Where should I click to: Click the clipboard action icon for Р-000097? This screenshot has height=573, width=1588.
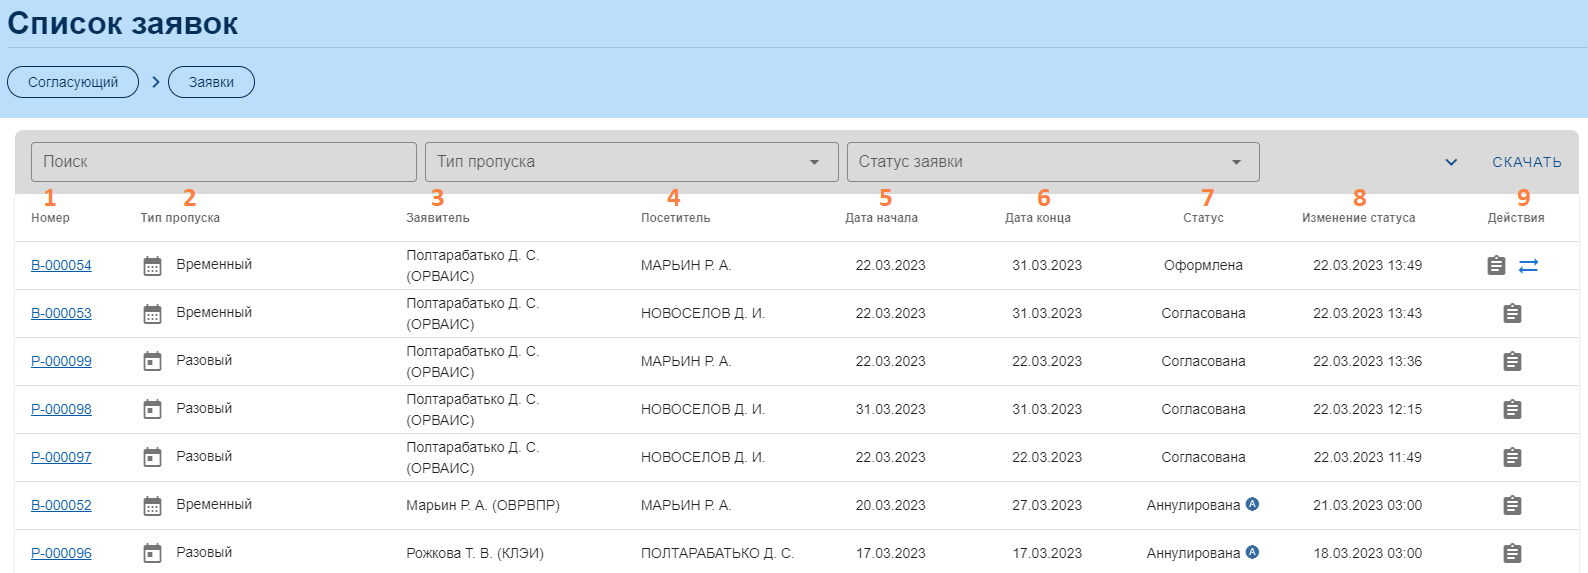point(1512,457)
